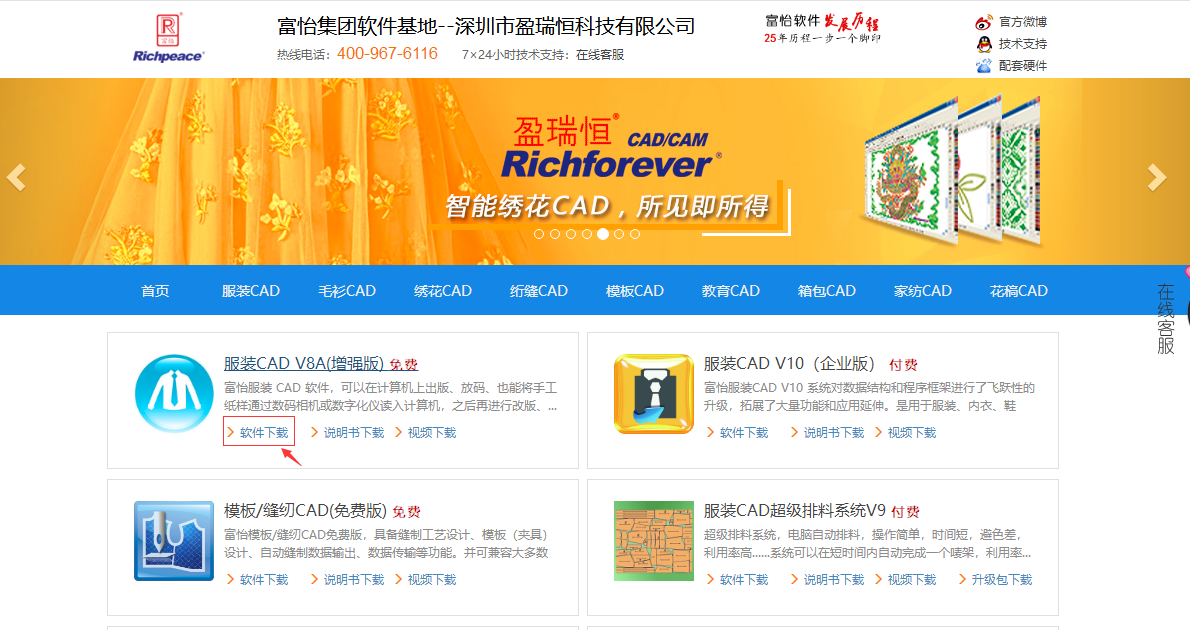This screenshot has height=630, width=1190.
Task: Select the third carousel indicator dot
Action: 571,234
